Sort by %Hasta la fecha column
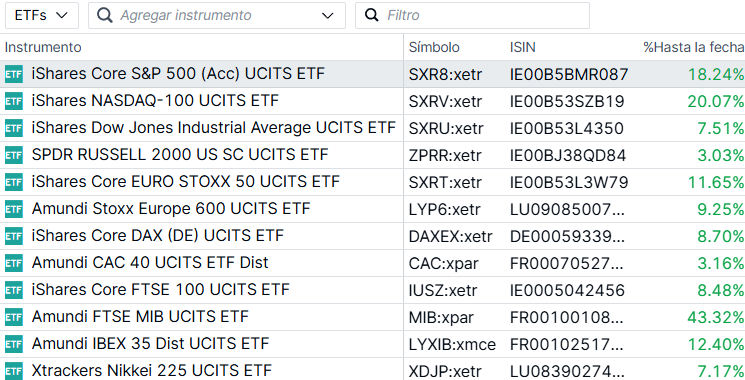Screen dimensions: 745x380 pyautogui.click(x=694, y=47)
